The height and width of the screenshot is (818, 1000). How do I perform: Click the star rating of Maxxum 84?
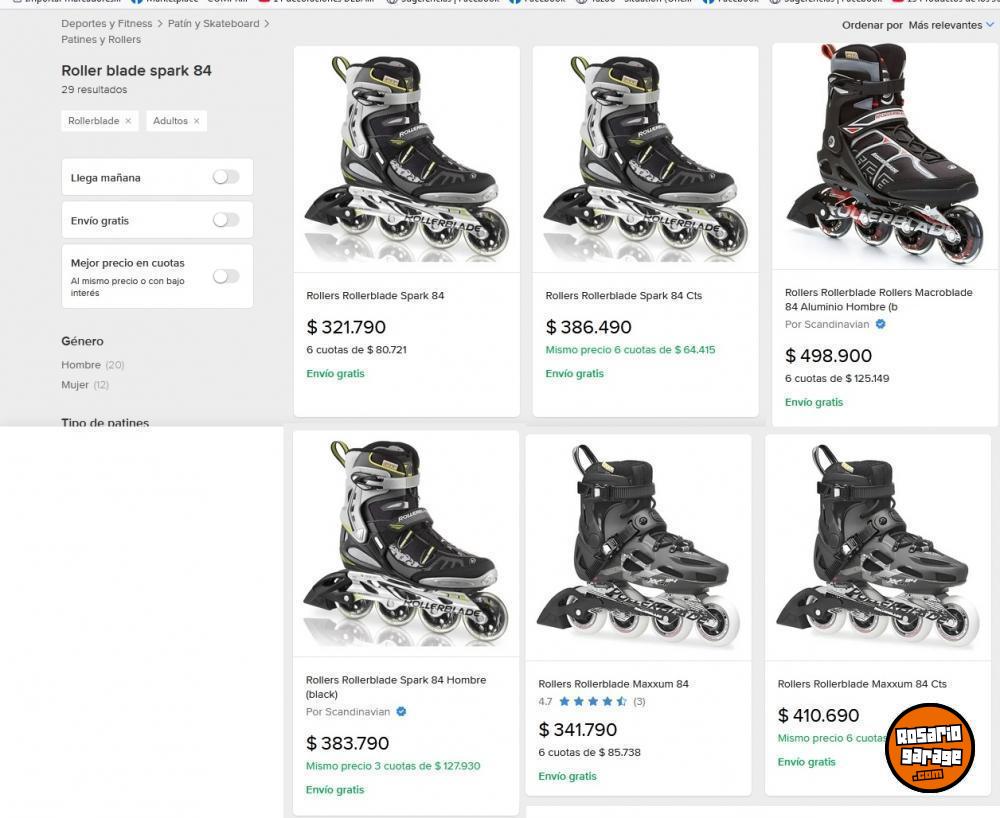593,702
